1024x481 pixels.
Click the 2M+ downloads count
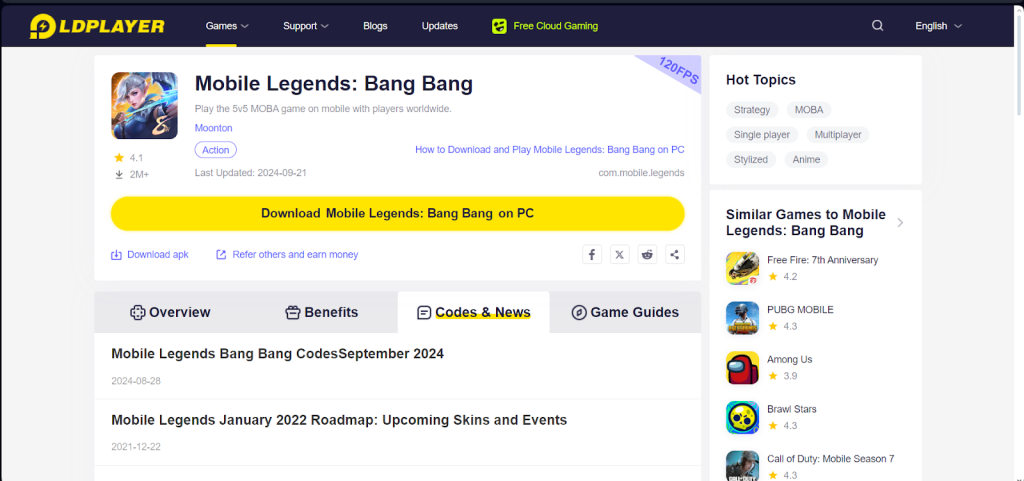139,174
